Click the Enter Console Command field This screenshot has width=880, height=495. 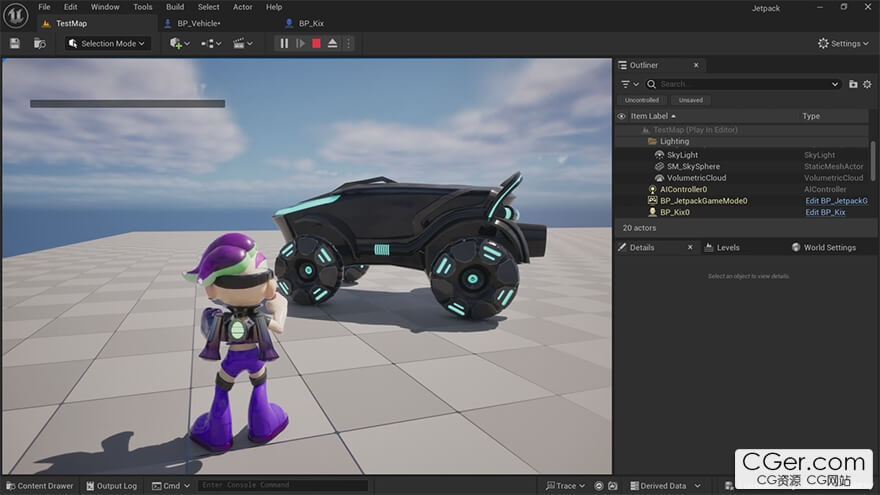[283, 485]
